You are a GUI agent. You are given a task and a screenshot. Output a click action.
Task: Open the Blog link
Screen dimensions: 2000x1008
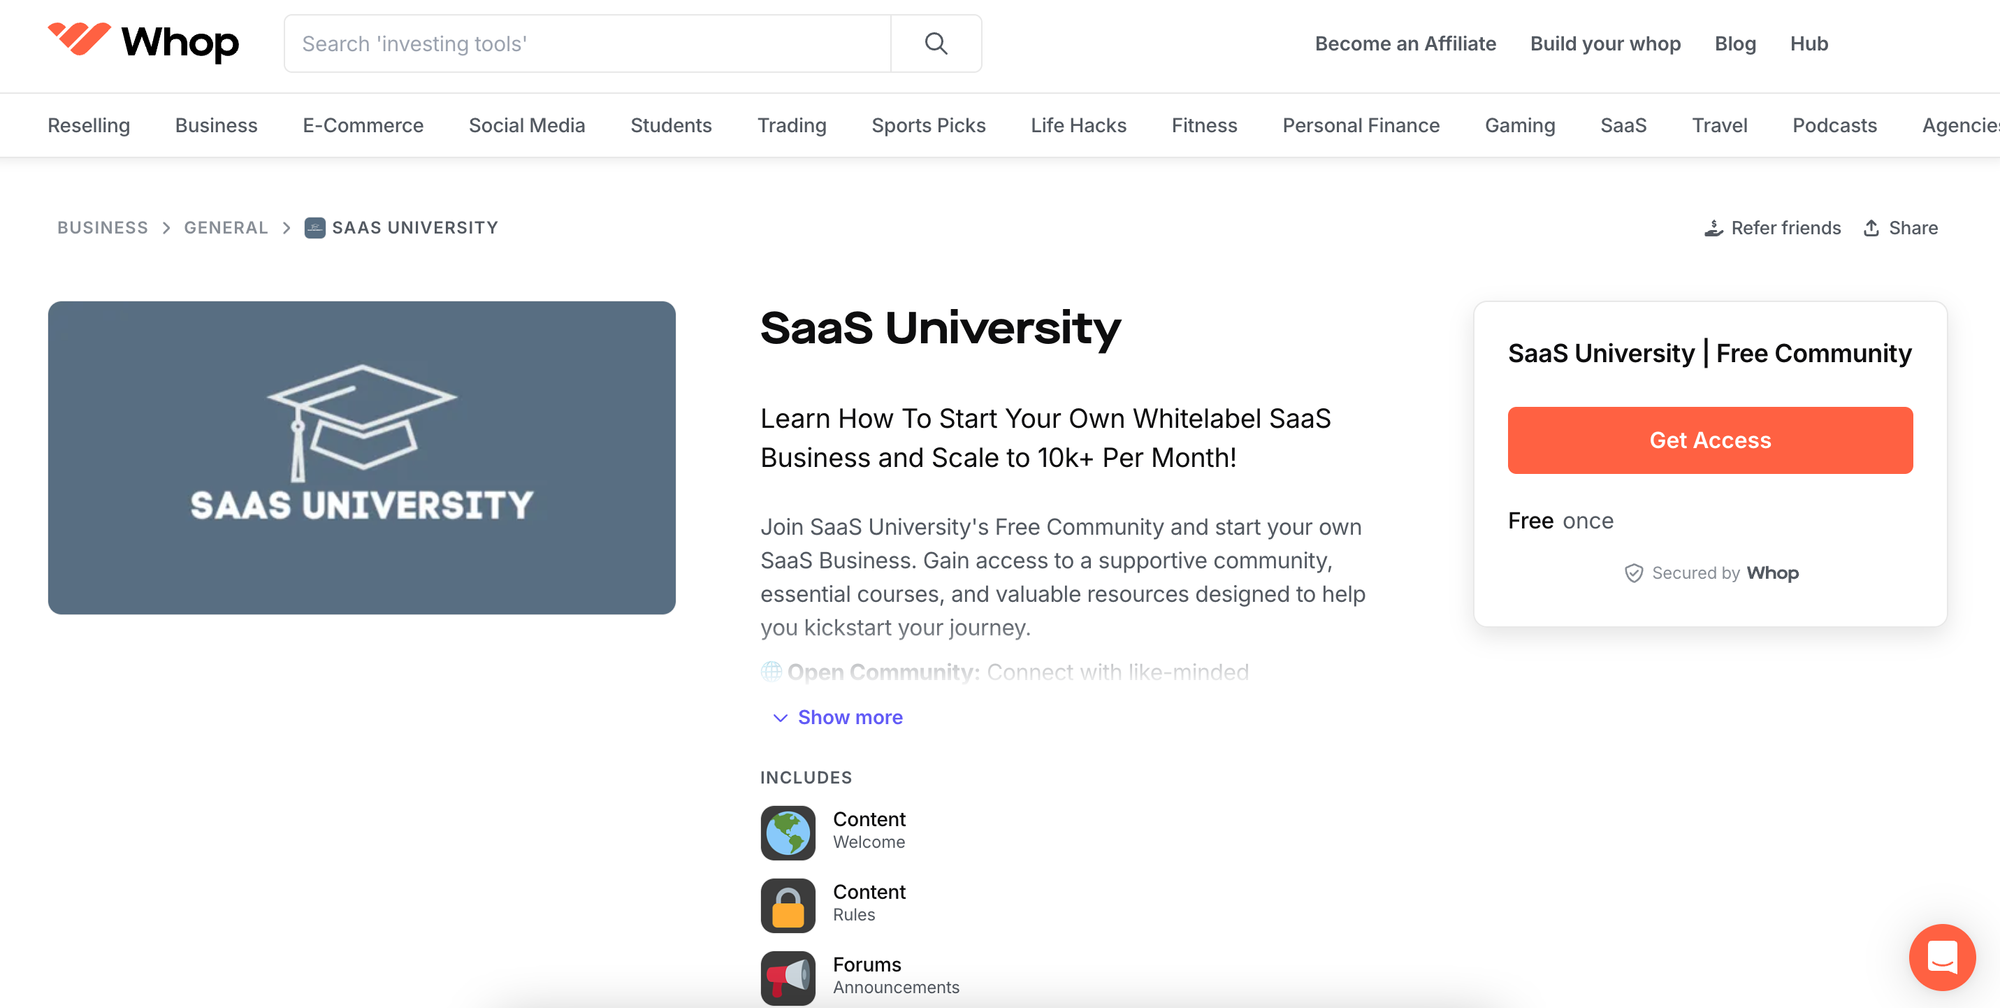1735,44
